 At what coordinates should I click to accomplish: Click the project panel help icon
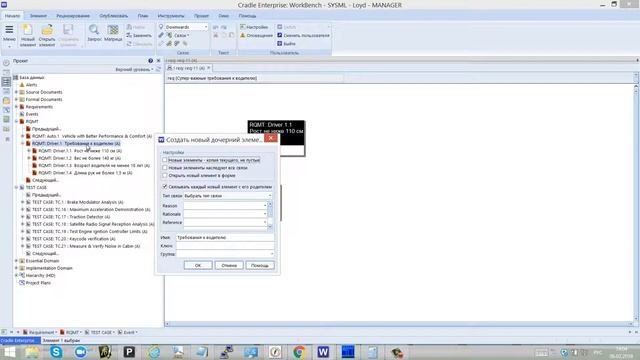click(151, 61)
